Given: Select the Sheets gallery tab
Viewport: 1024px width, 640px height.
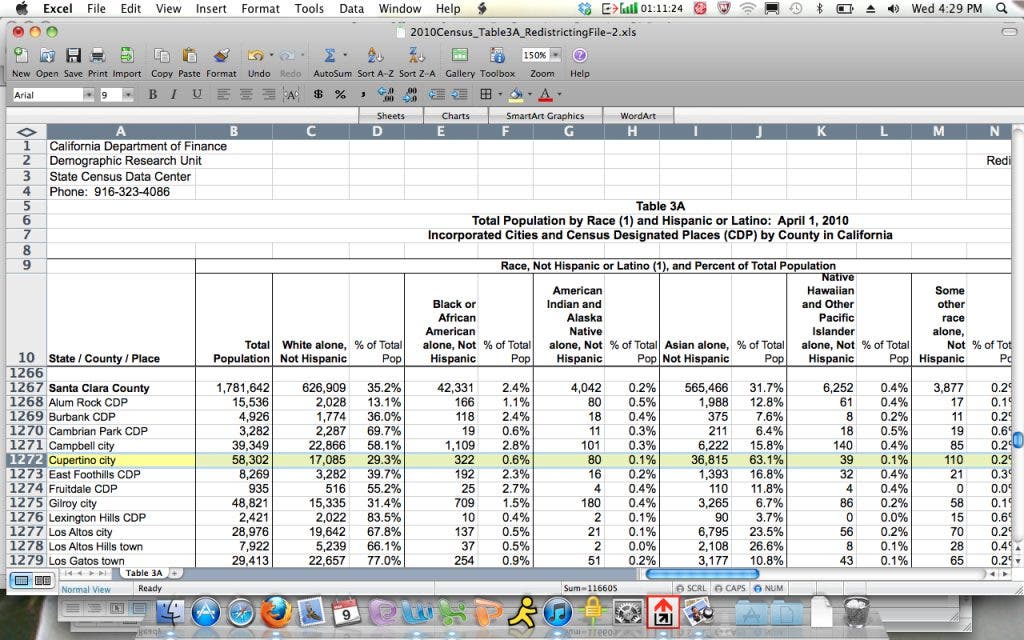Looking at the screenshot, I should pyautogui.click(x=391, y=116).
